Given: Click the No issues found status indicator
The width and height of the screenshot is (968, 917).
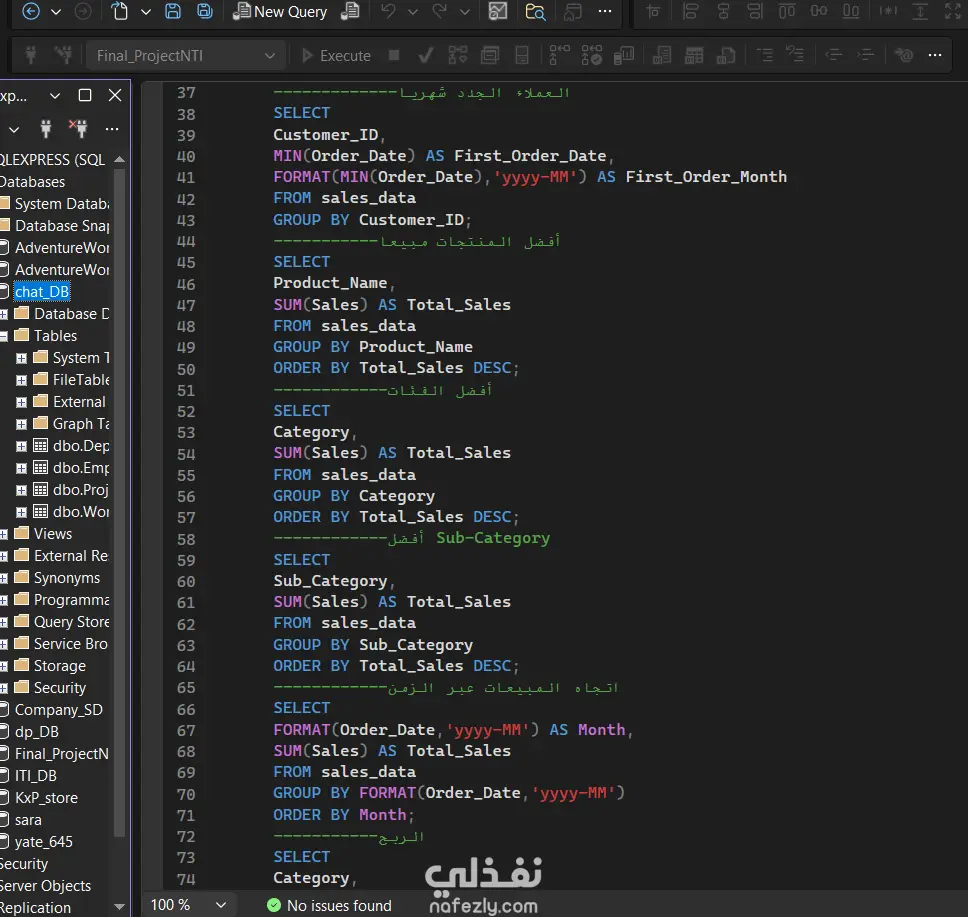Looking at the screenshot, I should point(329,905).
